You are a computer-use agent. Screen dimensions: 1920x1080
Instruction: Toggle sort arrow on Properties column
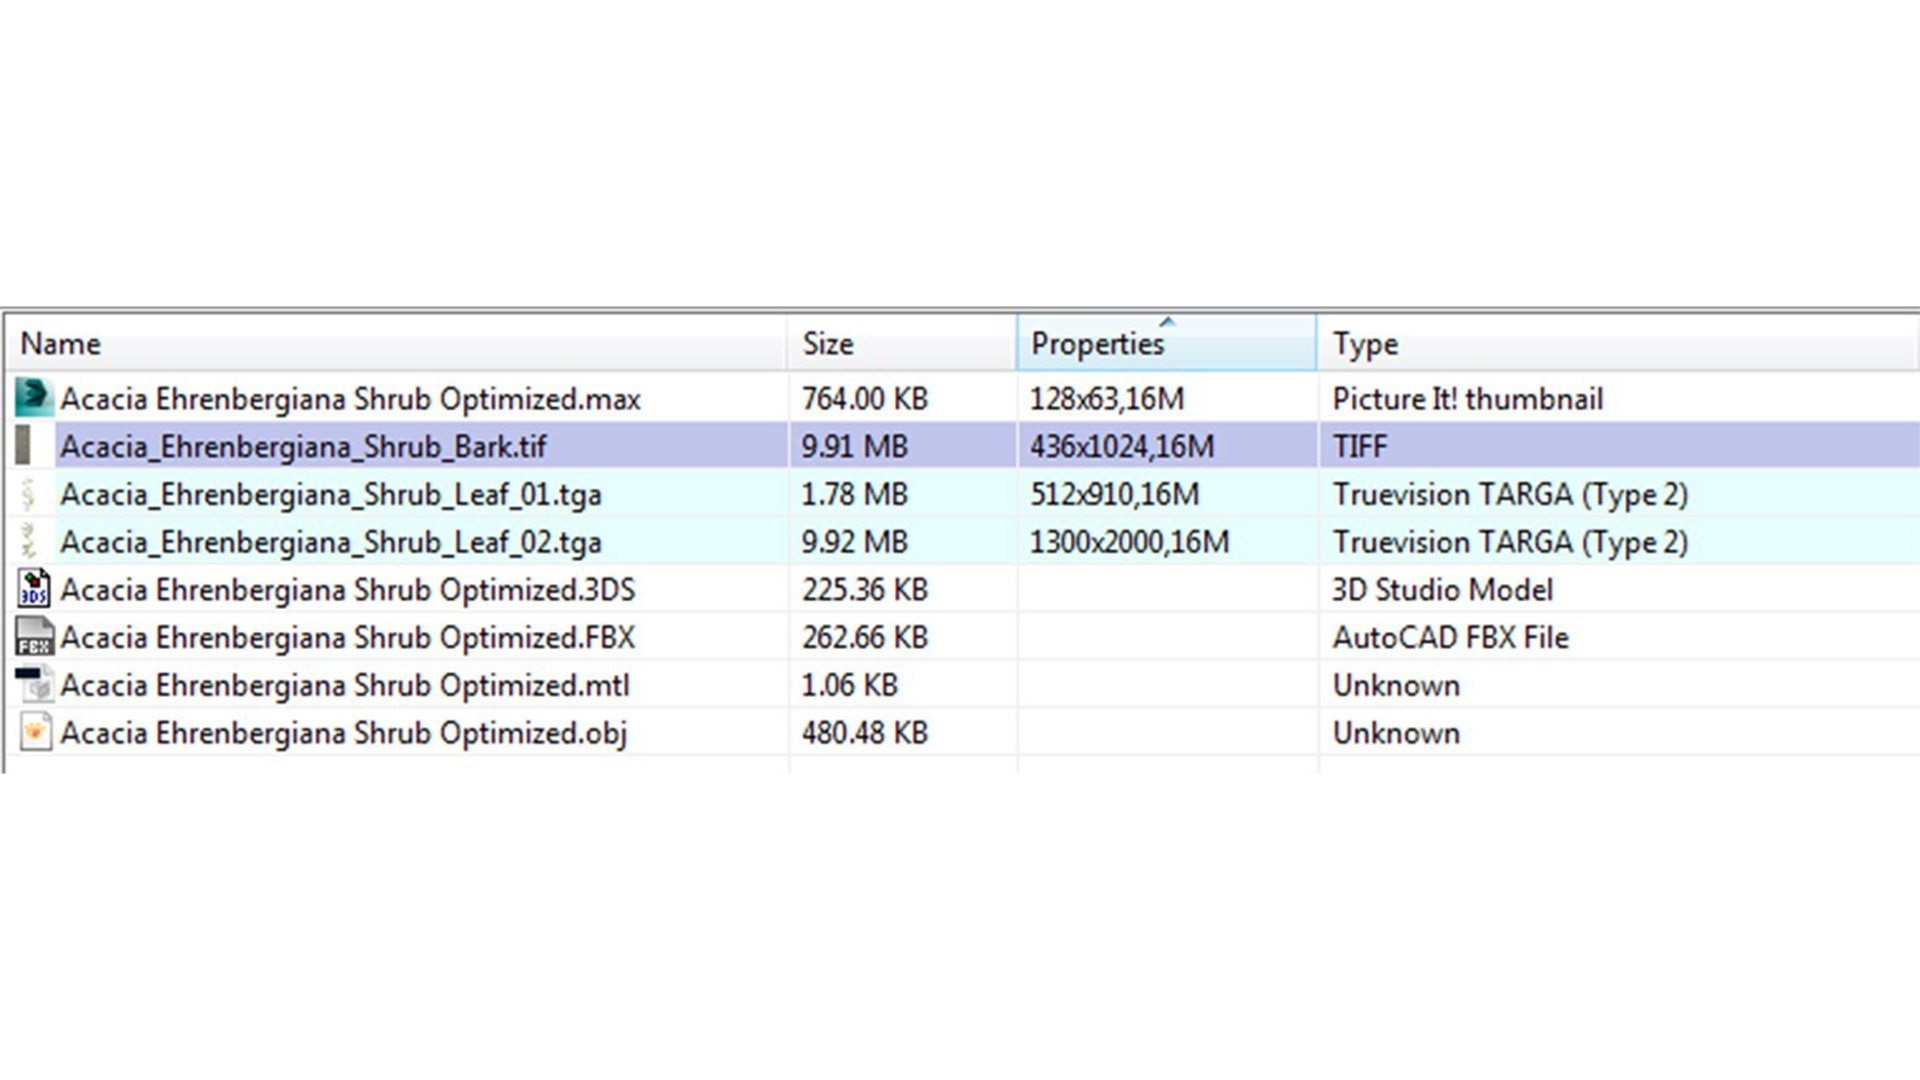click(1167, 323)
